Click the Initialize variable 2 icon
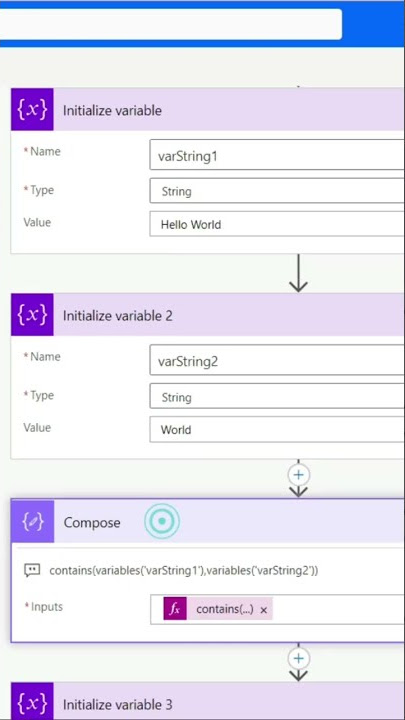Screen dimensions: 405x720 [32, 315]
